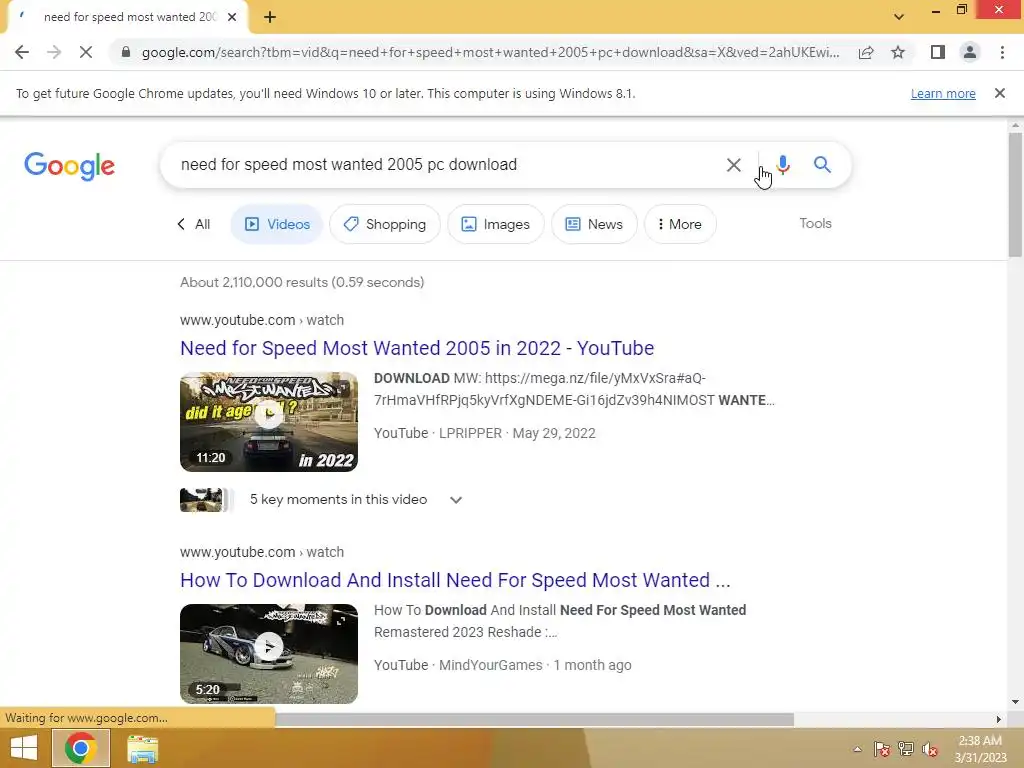Image resolution: width=1024 pixels, height=768 pixels.
Task: Open Need for Speed Most Wanted 2005 in 2022 link
Action: click(417, 348)
